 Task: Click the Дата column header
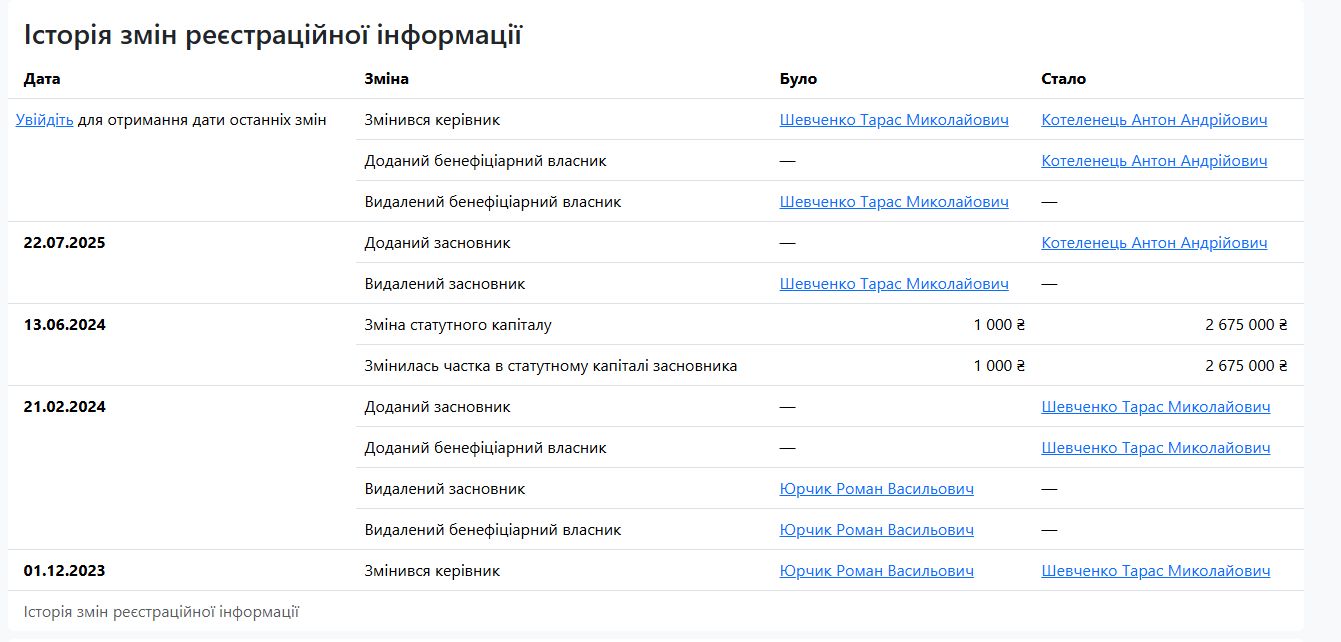coord(42,79)
